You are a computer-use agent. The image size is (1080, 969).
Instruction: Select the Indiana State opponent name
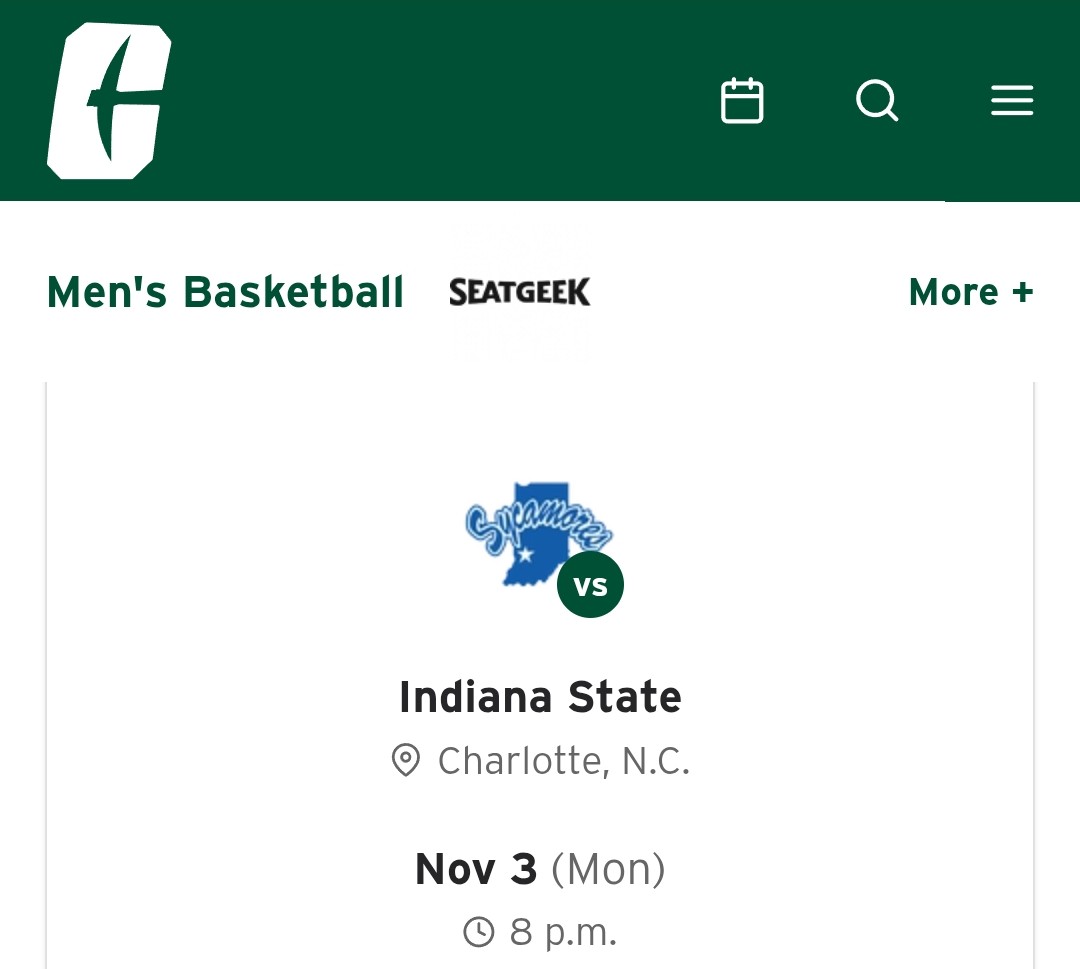(540, 697)
